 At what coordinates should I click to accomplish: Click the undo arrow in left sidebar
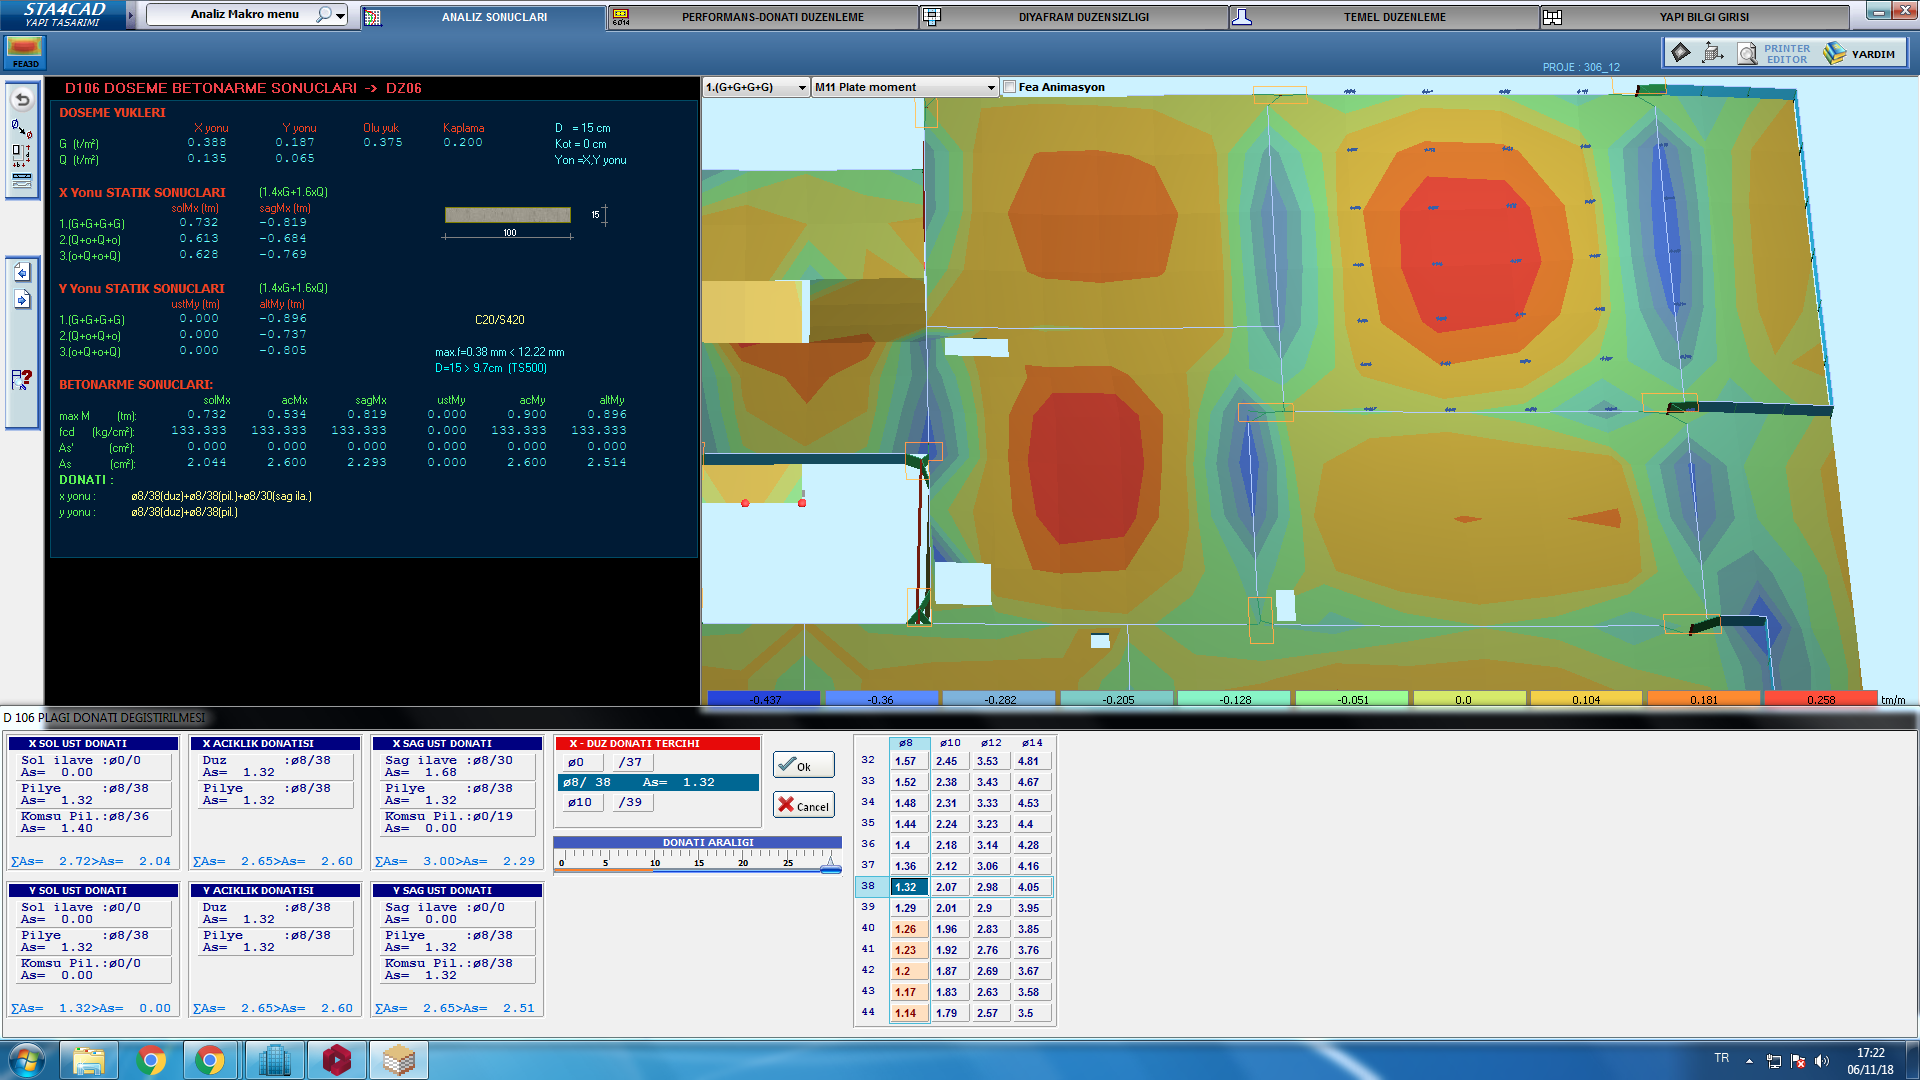(22, 100)
